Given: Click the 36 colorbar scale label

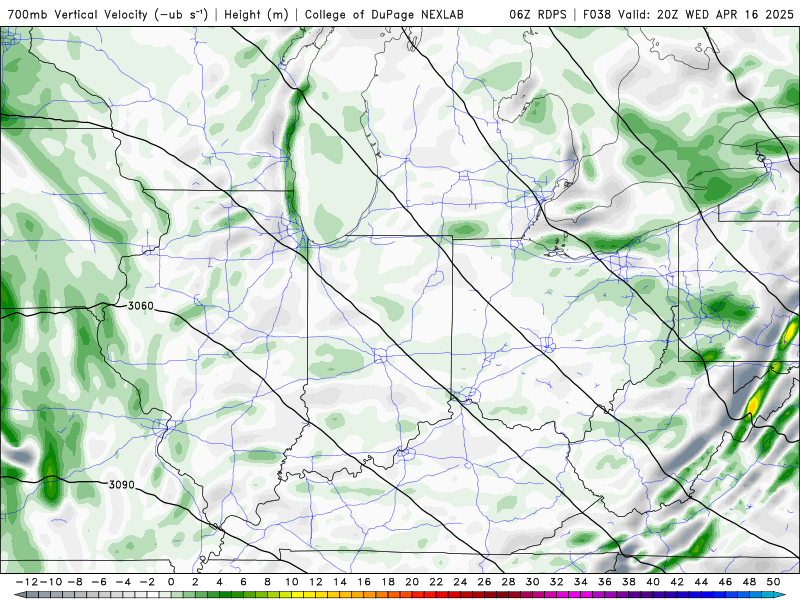Looking at the screenshot, I should tap(605, 582).
